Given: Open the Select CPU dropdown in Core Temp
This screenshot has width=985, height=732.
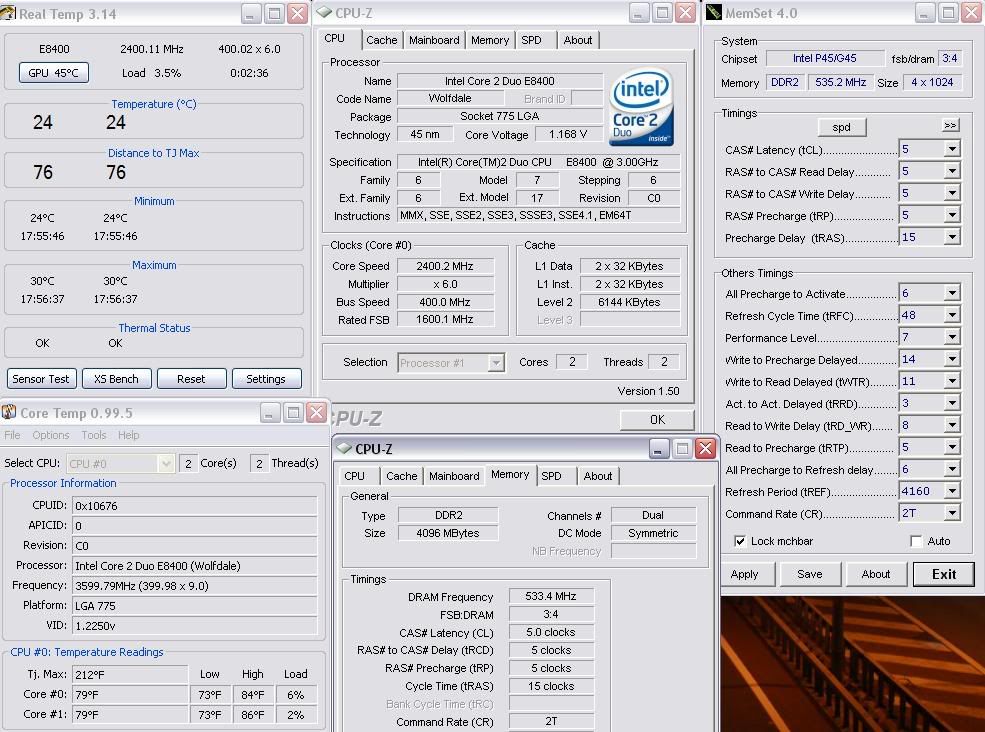Looking at the screenshot, I should pyautogui.click(x=166, y=464).
